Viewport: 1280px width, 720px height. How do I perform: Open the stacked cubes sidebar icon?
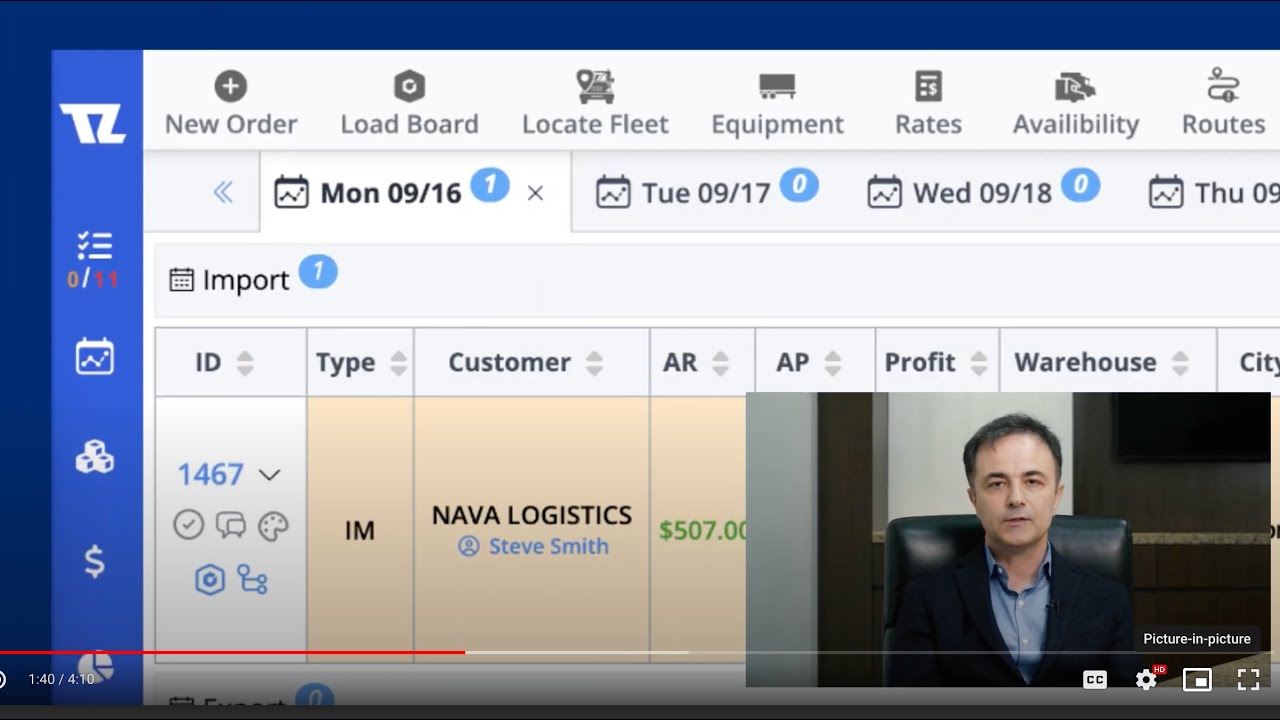tap(95, 458)
